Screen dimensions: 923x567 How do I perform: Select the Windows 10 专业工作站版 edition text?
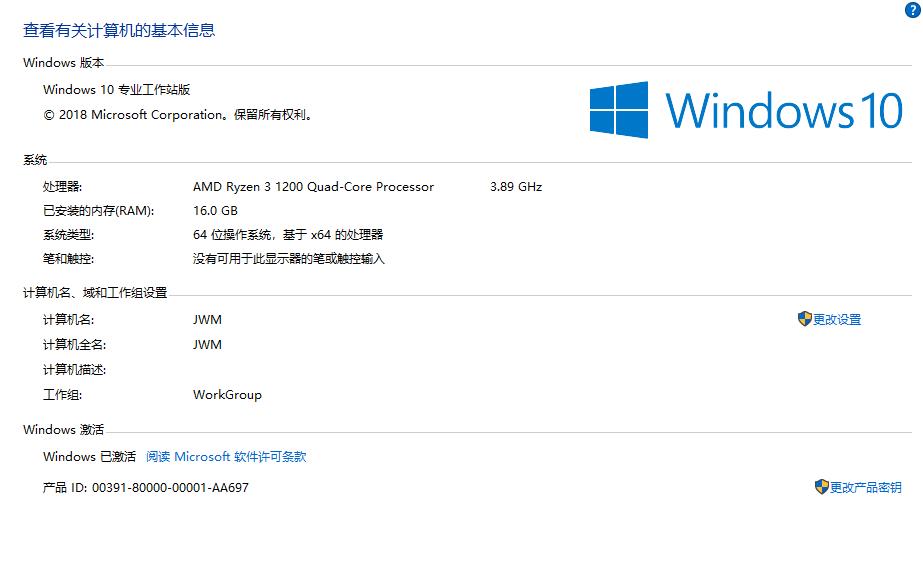coord(117,90)
